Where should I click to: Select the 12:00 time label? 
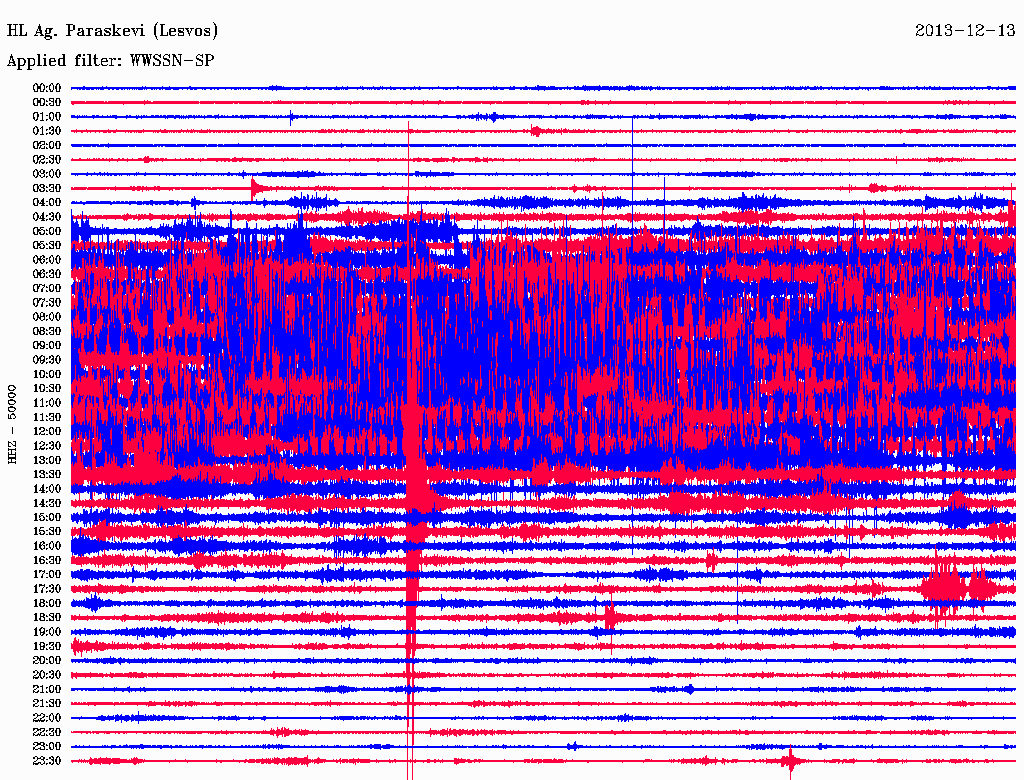click(x=47, y=432)
